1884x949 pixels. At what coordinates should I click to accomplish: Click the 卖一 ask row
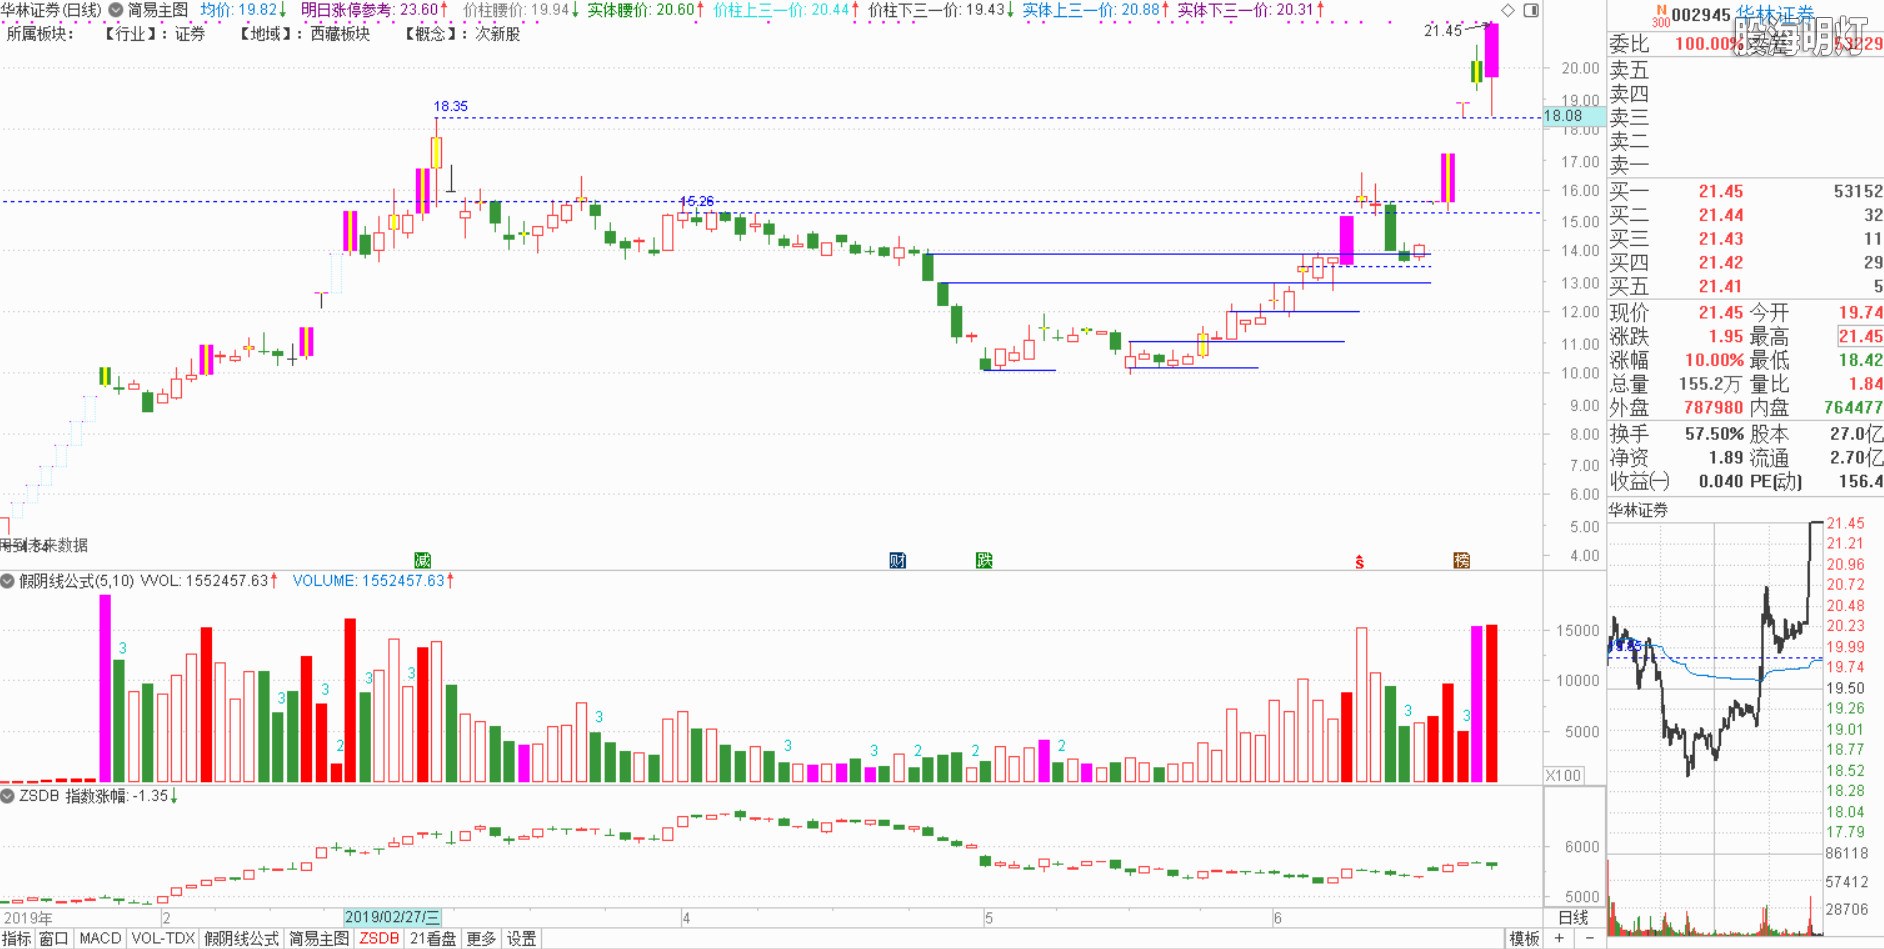point(1745,165)
